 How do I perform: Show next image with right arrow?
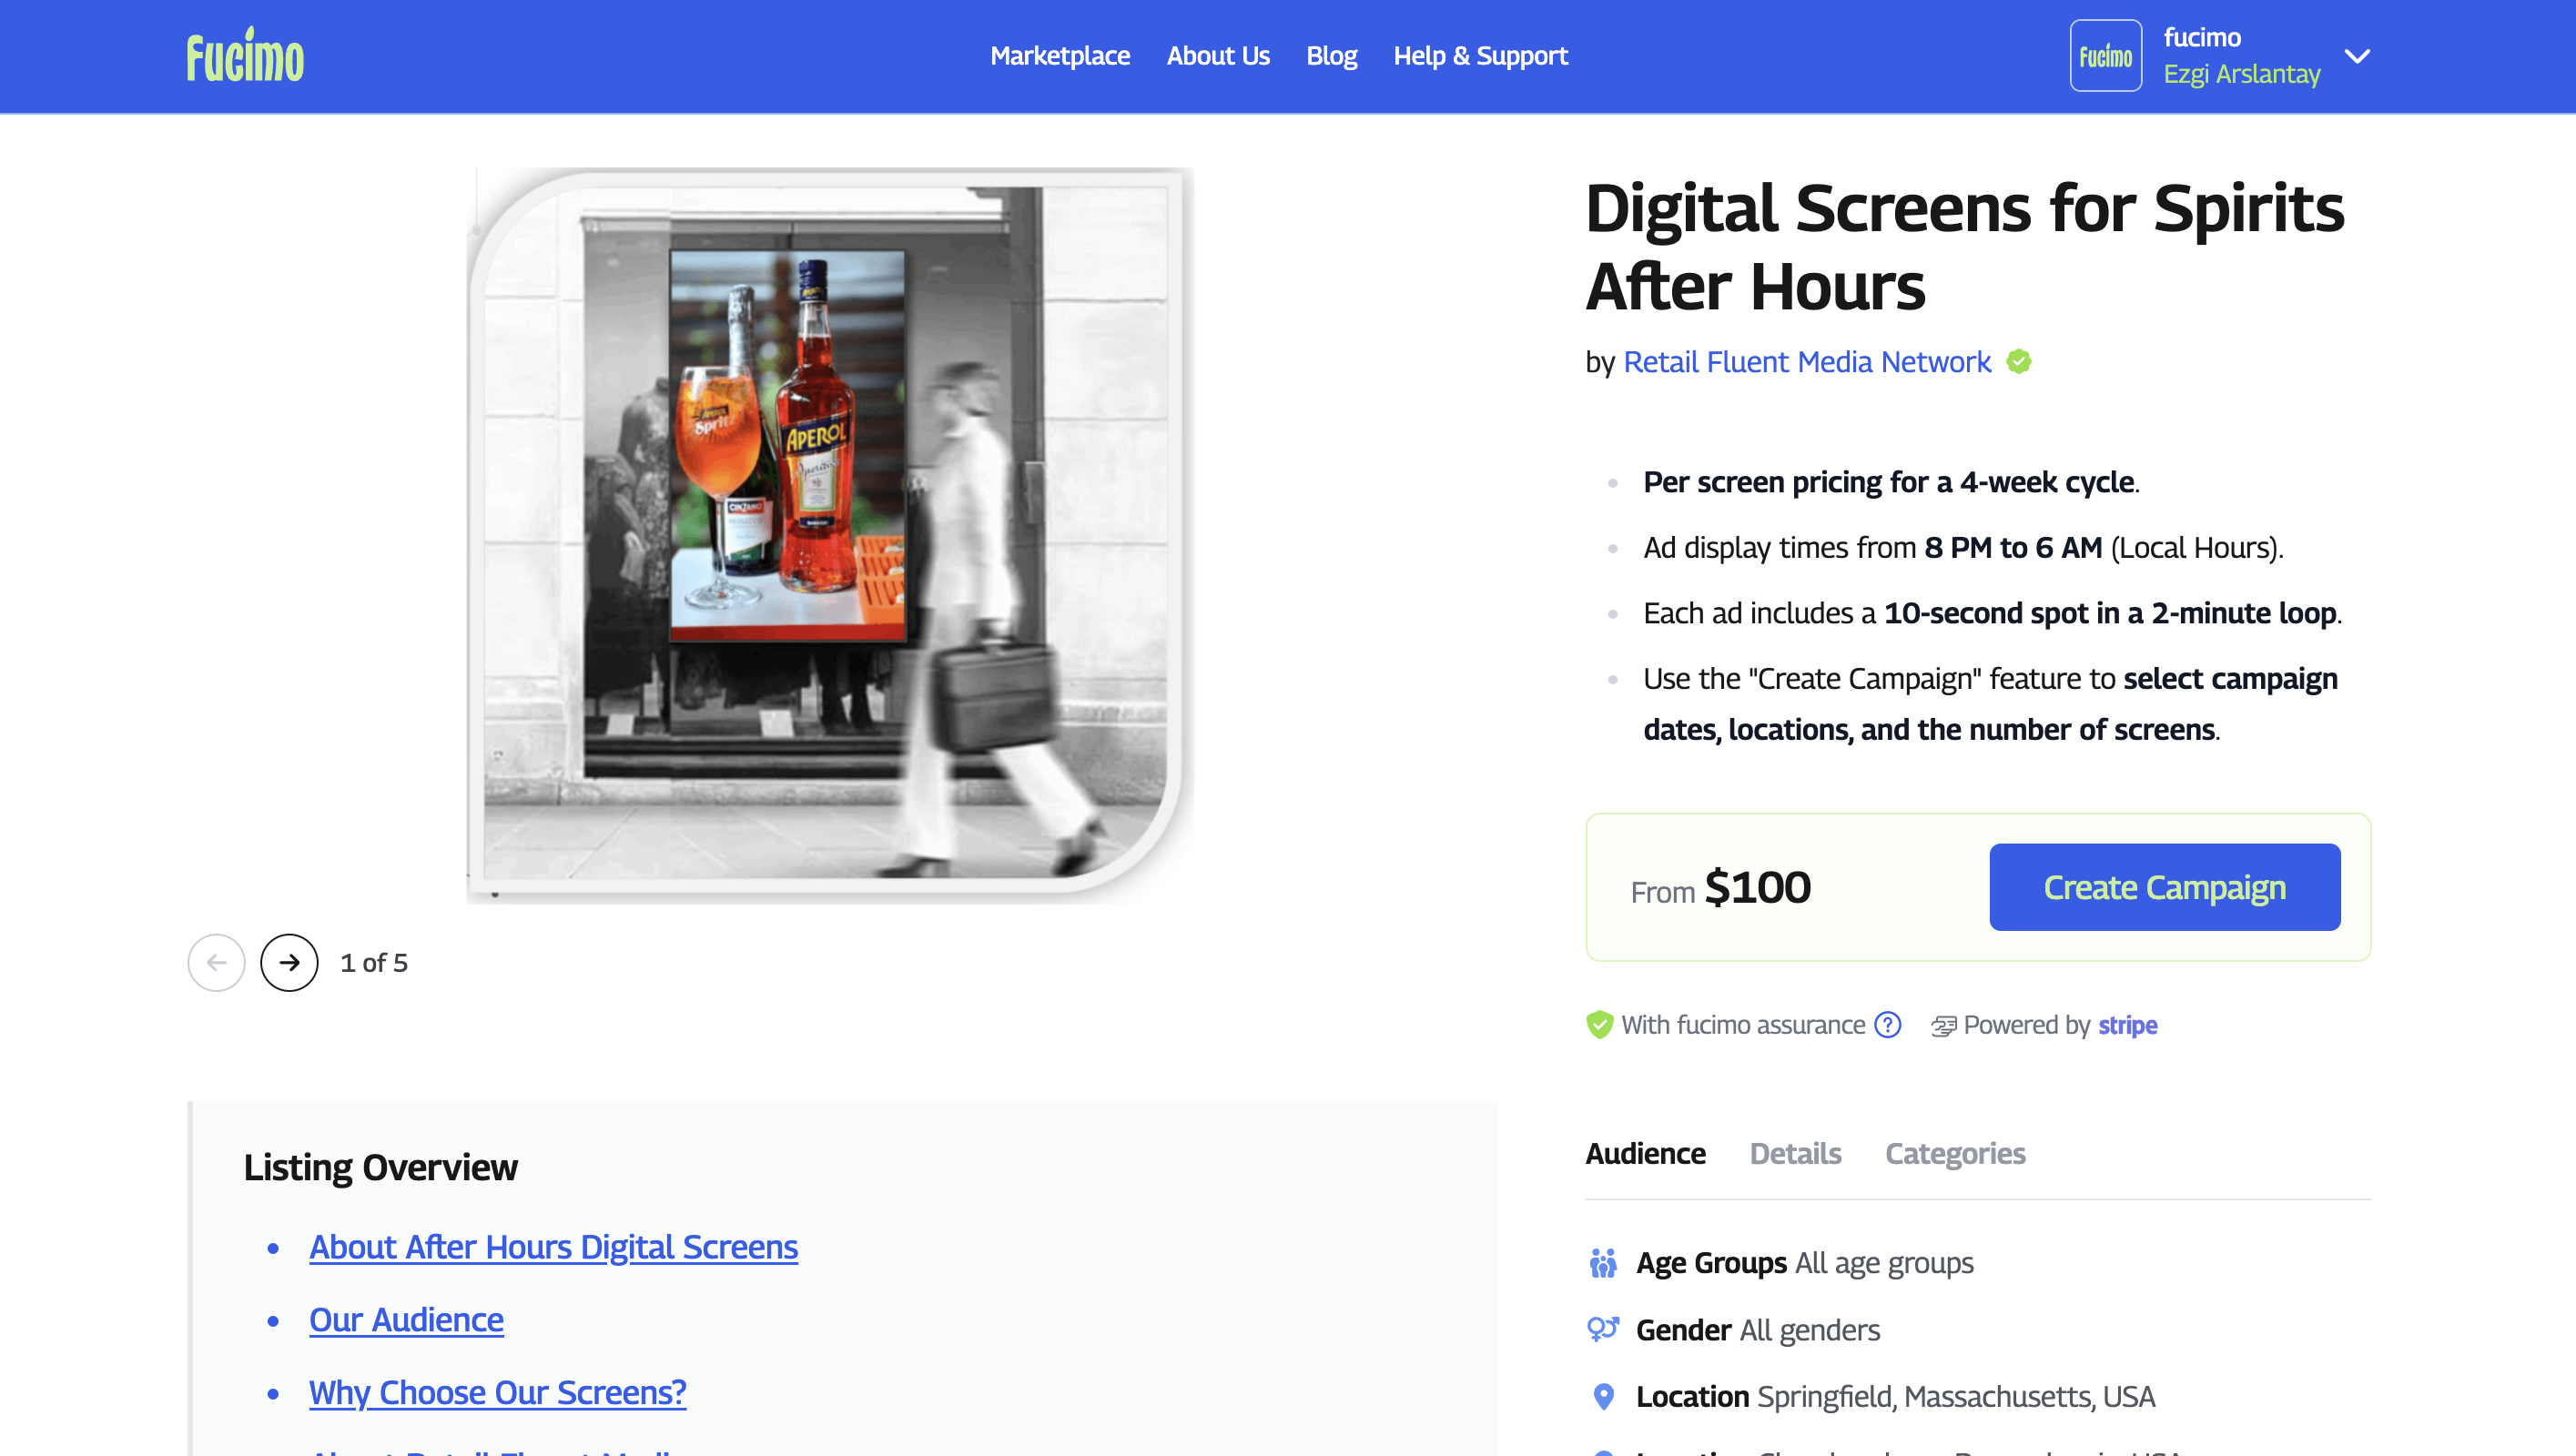point(289,962)
